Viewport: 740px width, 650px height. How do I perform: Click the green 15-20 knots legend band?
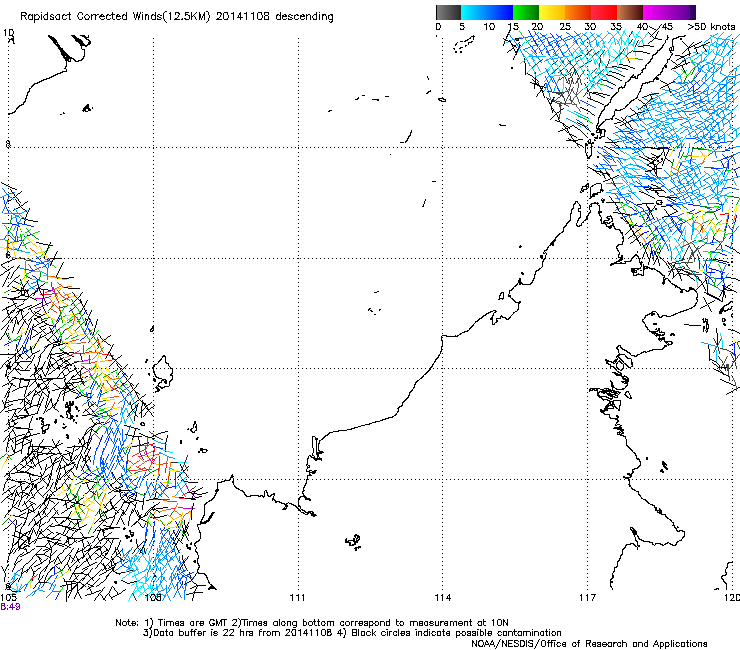click(526, 12)
